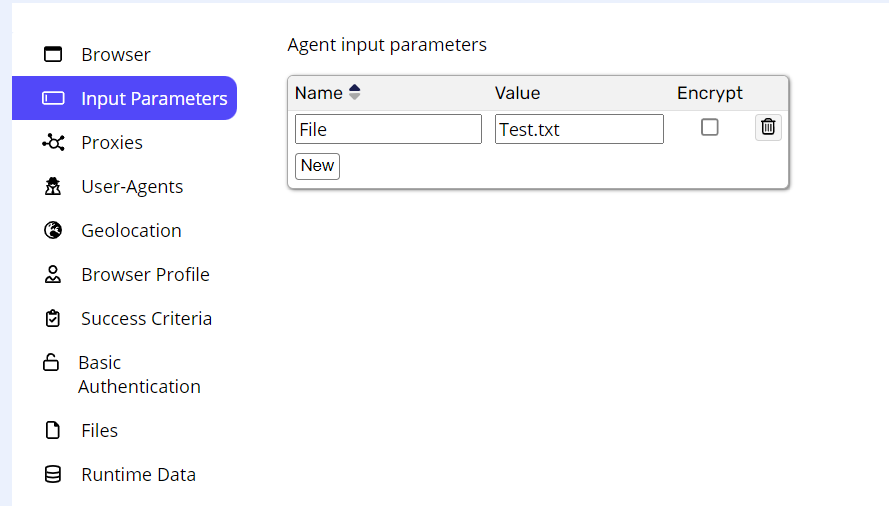Image resolution: width=889 pixels, height=506 pixels.
Task: Click the Name field containing File
Action: coord(388,129)
